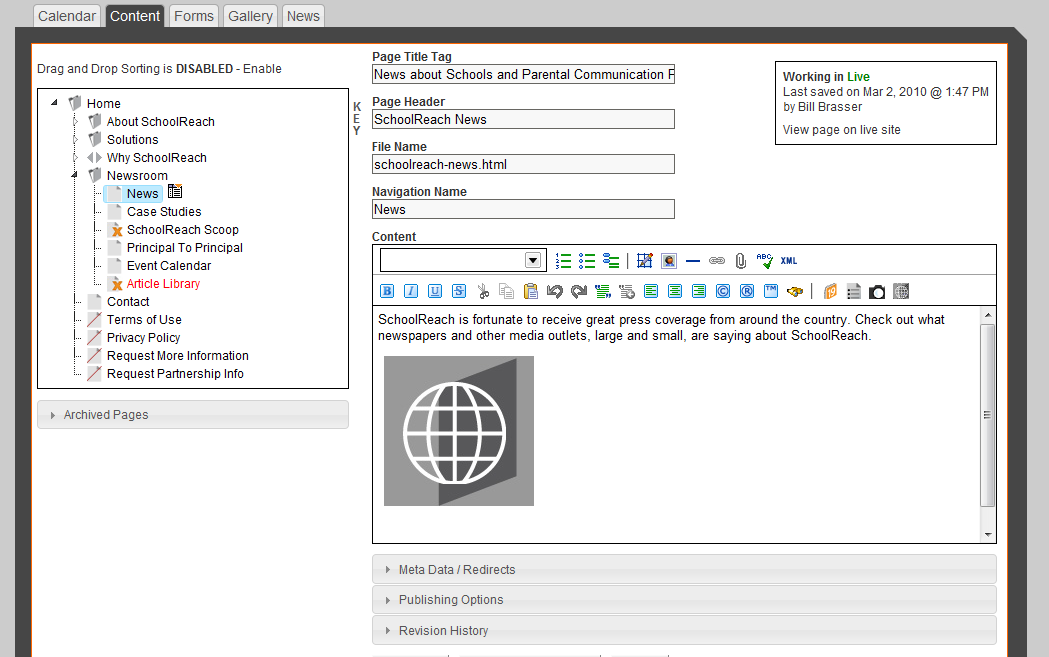Run the ABC spell check
Viewport: 1049px width, 657px height.
pyautogui.click(x=765, y=261)
